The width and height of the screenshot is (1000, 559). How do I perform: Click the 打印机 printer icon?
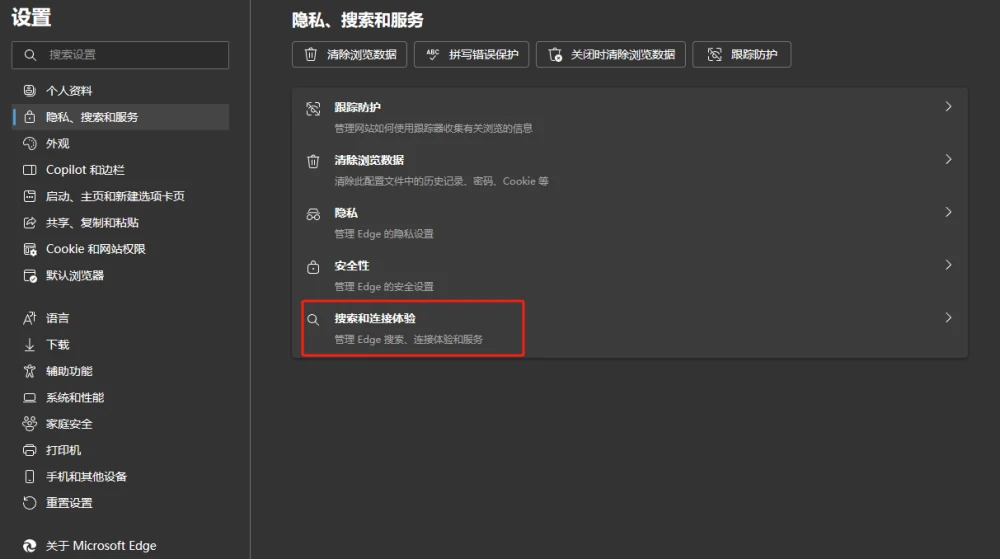[x=29, y=450]
